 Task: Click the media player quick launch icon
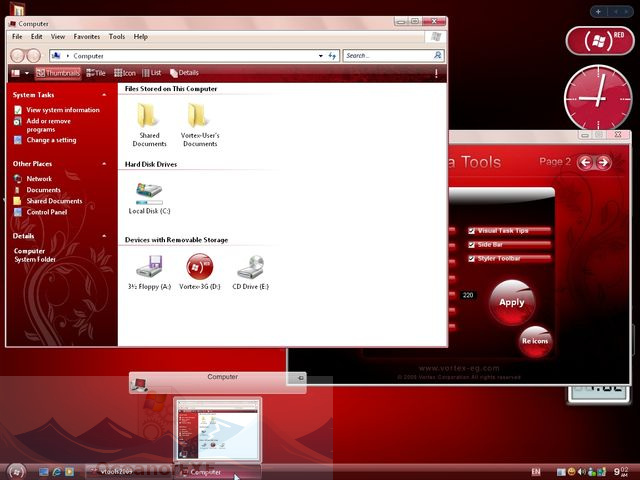click(70, 472)
